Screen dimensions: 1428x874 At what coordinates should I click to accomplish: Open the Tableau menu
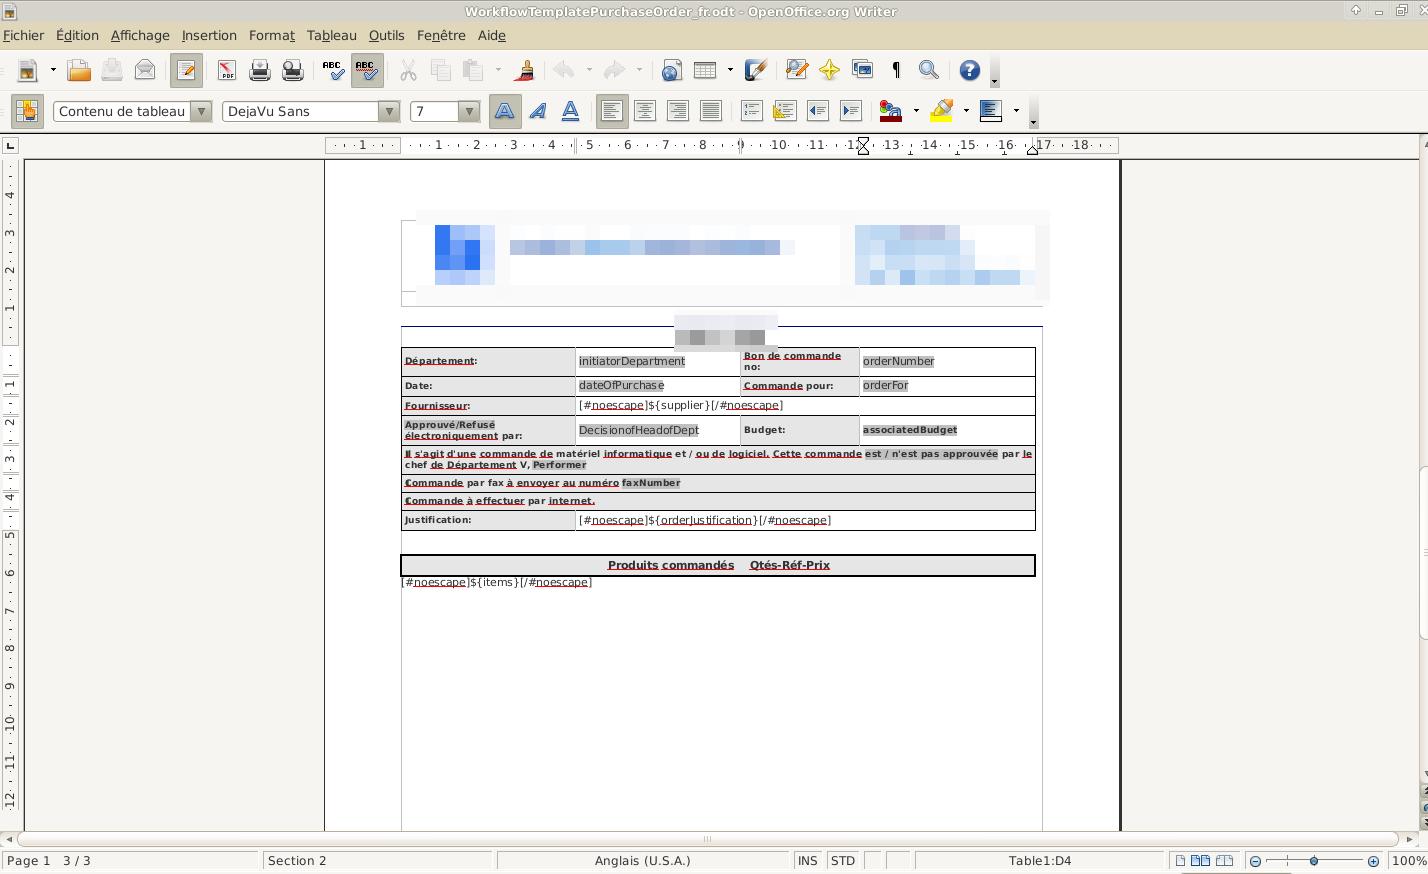click(331, 35)
